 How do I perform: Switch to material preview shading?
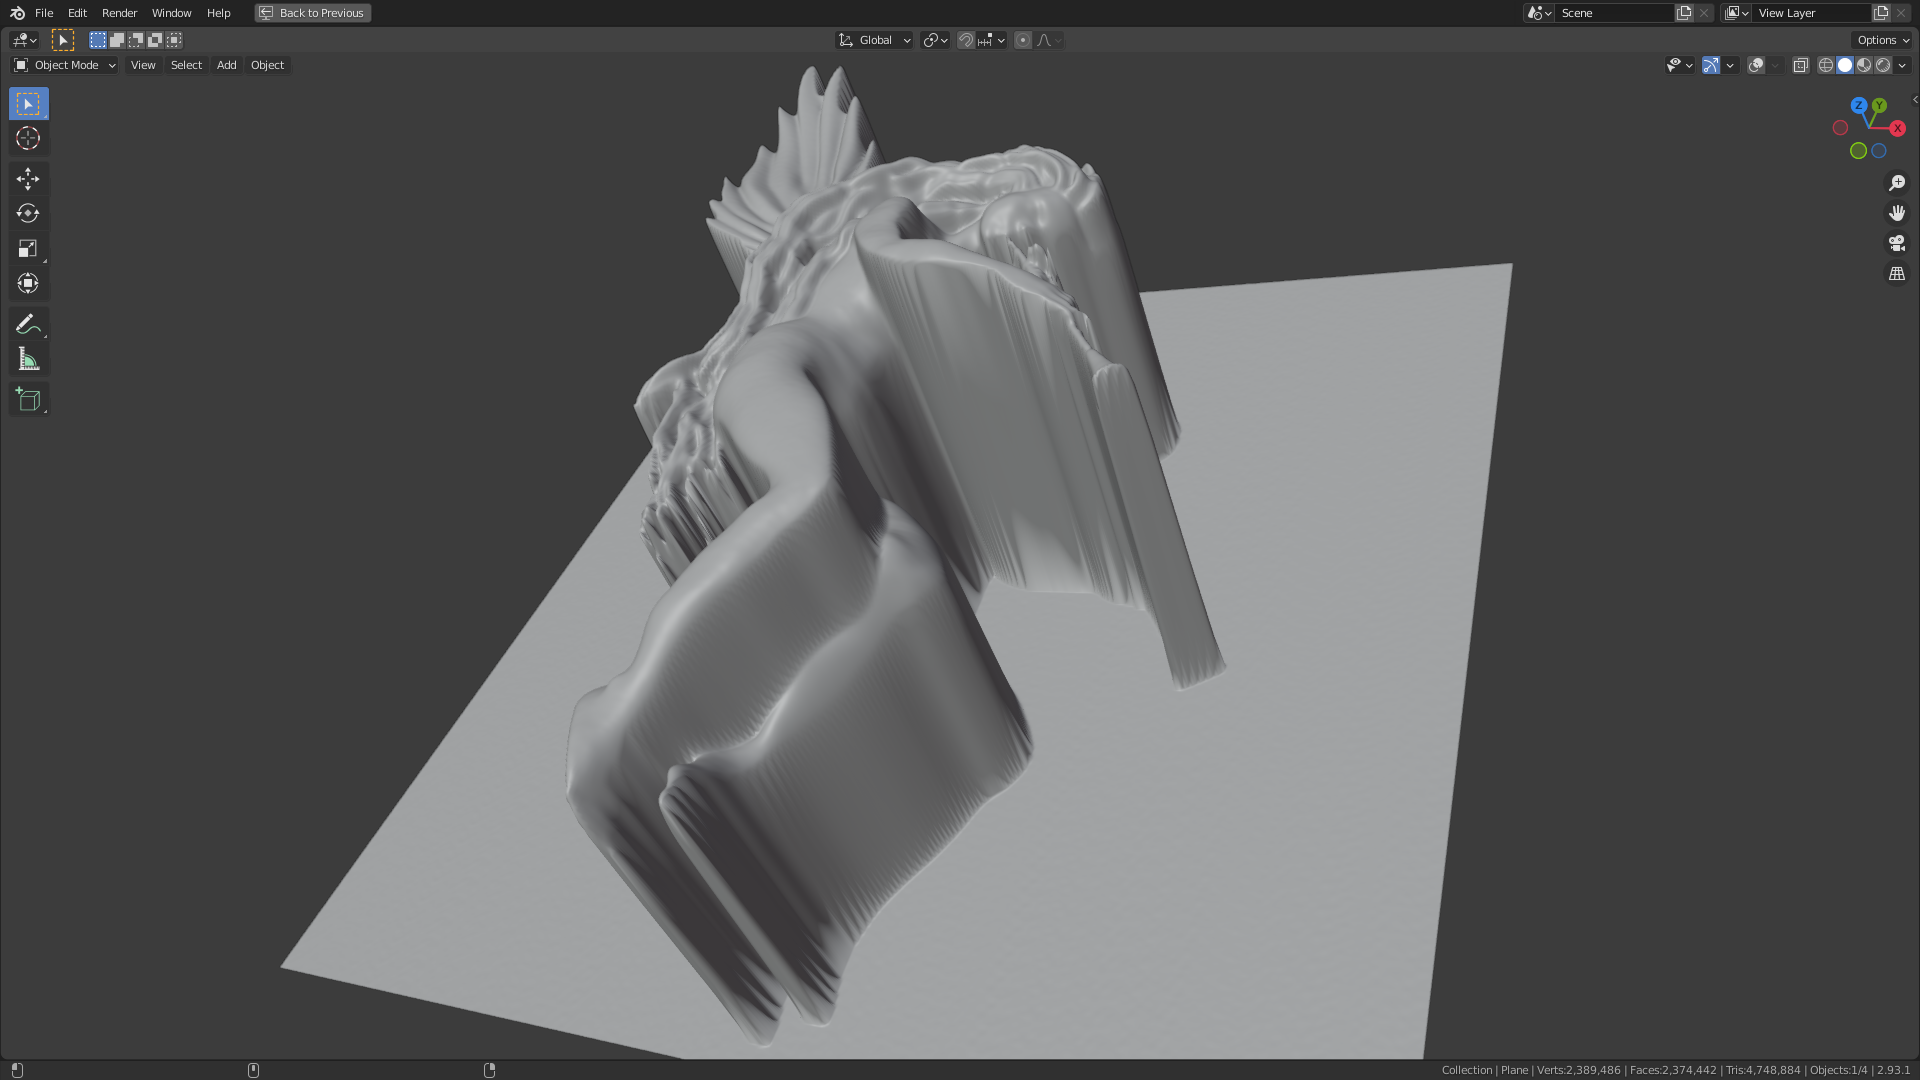point(1864,65)
